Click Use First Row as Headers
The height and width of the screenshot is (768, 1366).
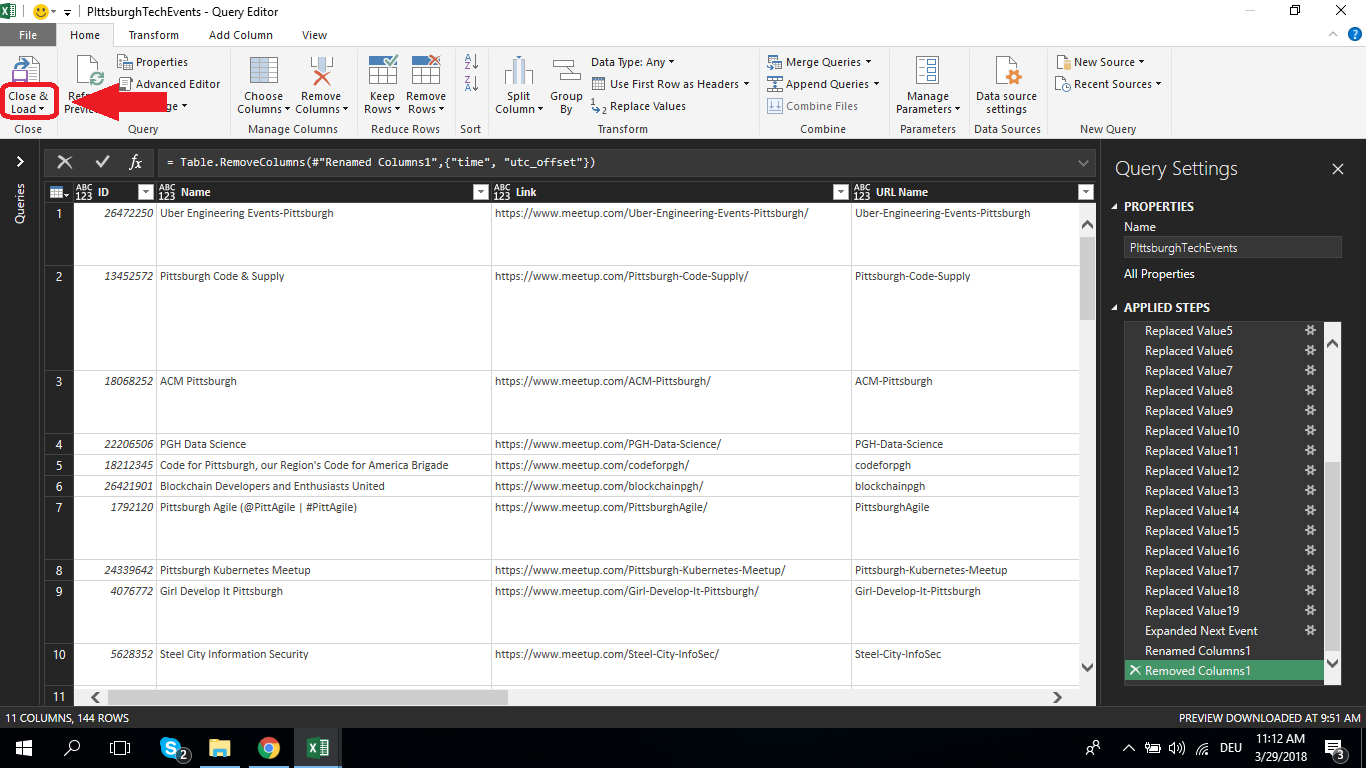pyautogui.click(x=670, y=84)
